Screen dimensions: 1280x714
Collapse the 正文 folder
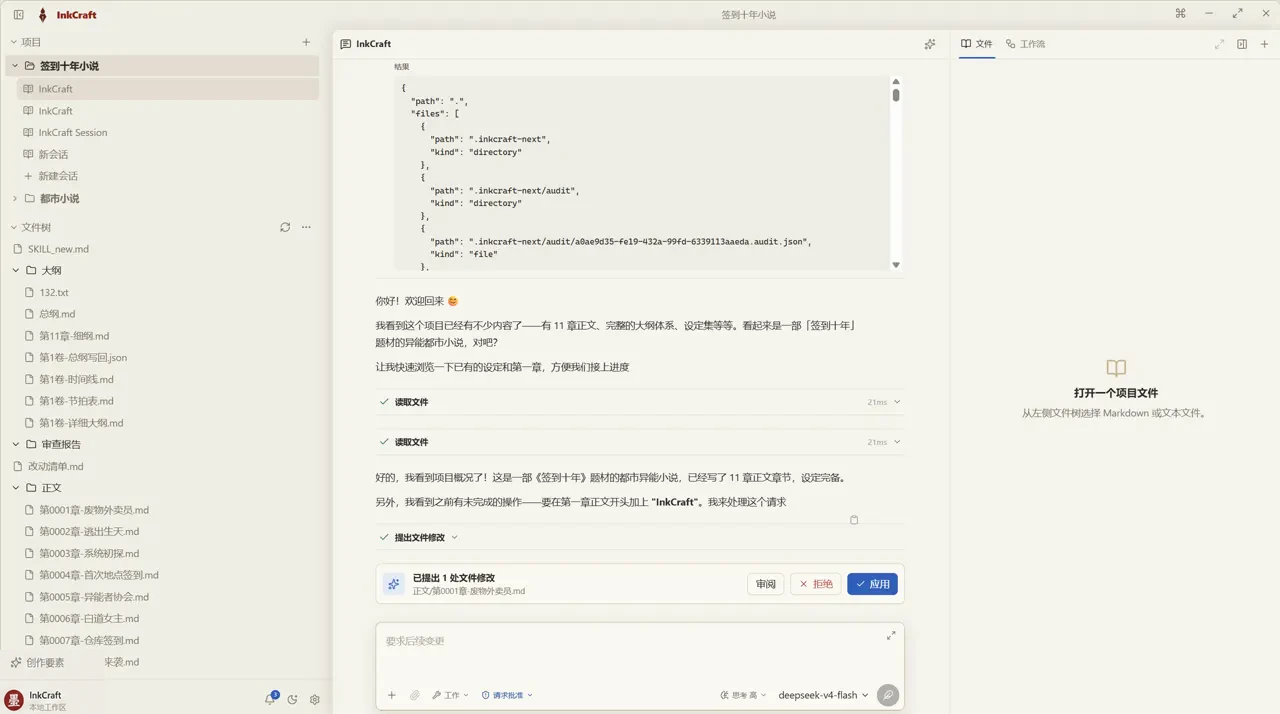pos(17,488)
